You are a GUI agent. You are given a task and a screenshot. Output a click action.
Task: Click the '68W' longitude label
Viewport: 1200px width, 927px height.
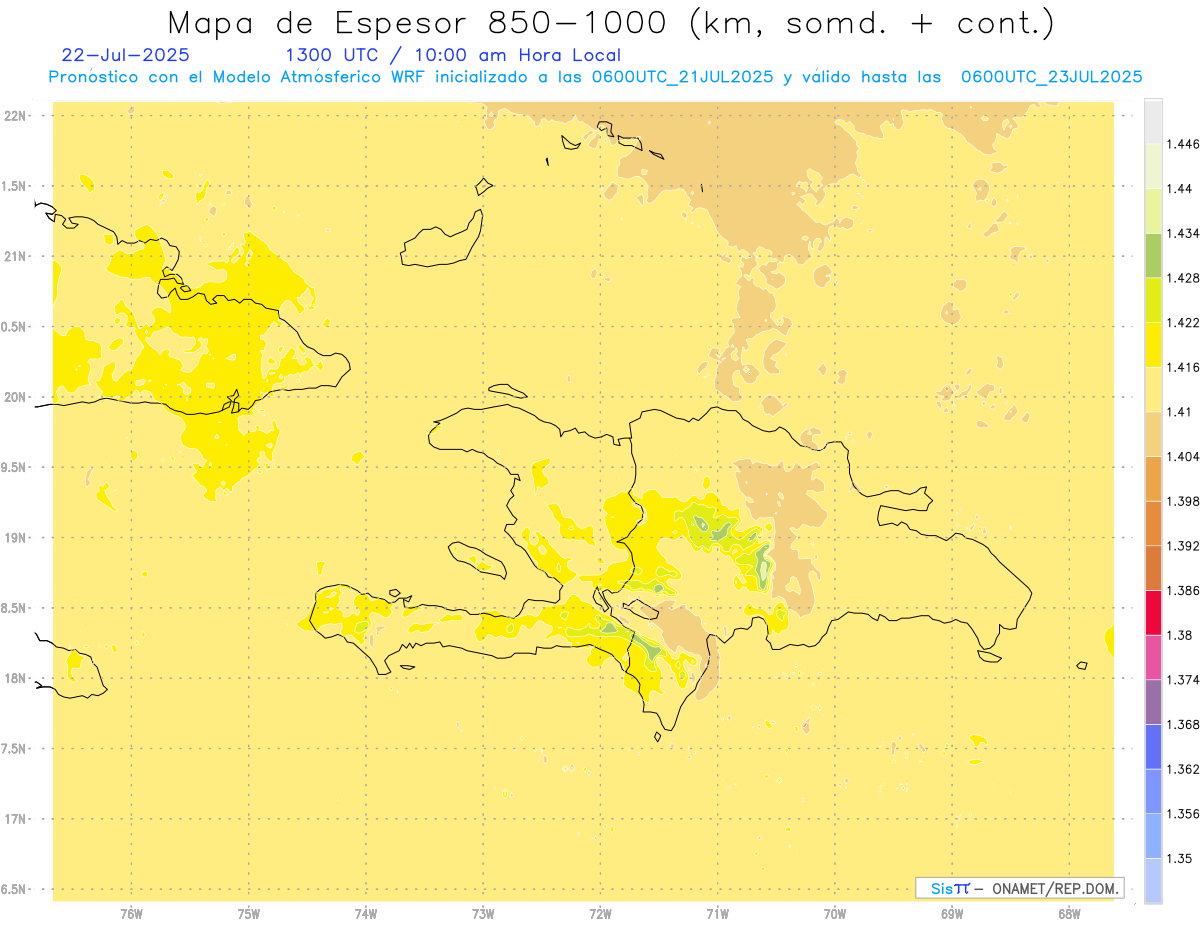tap(1069, 914)
